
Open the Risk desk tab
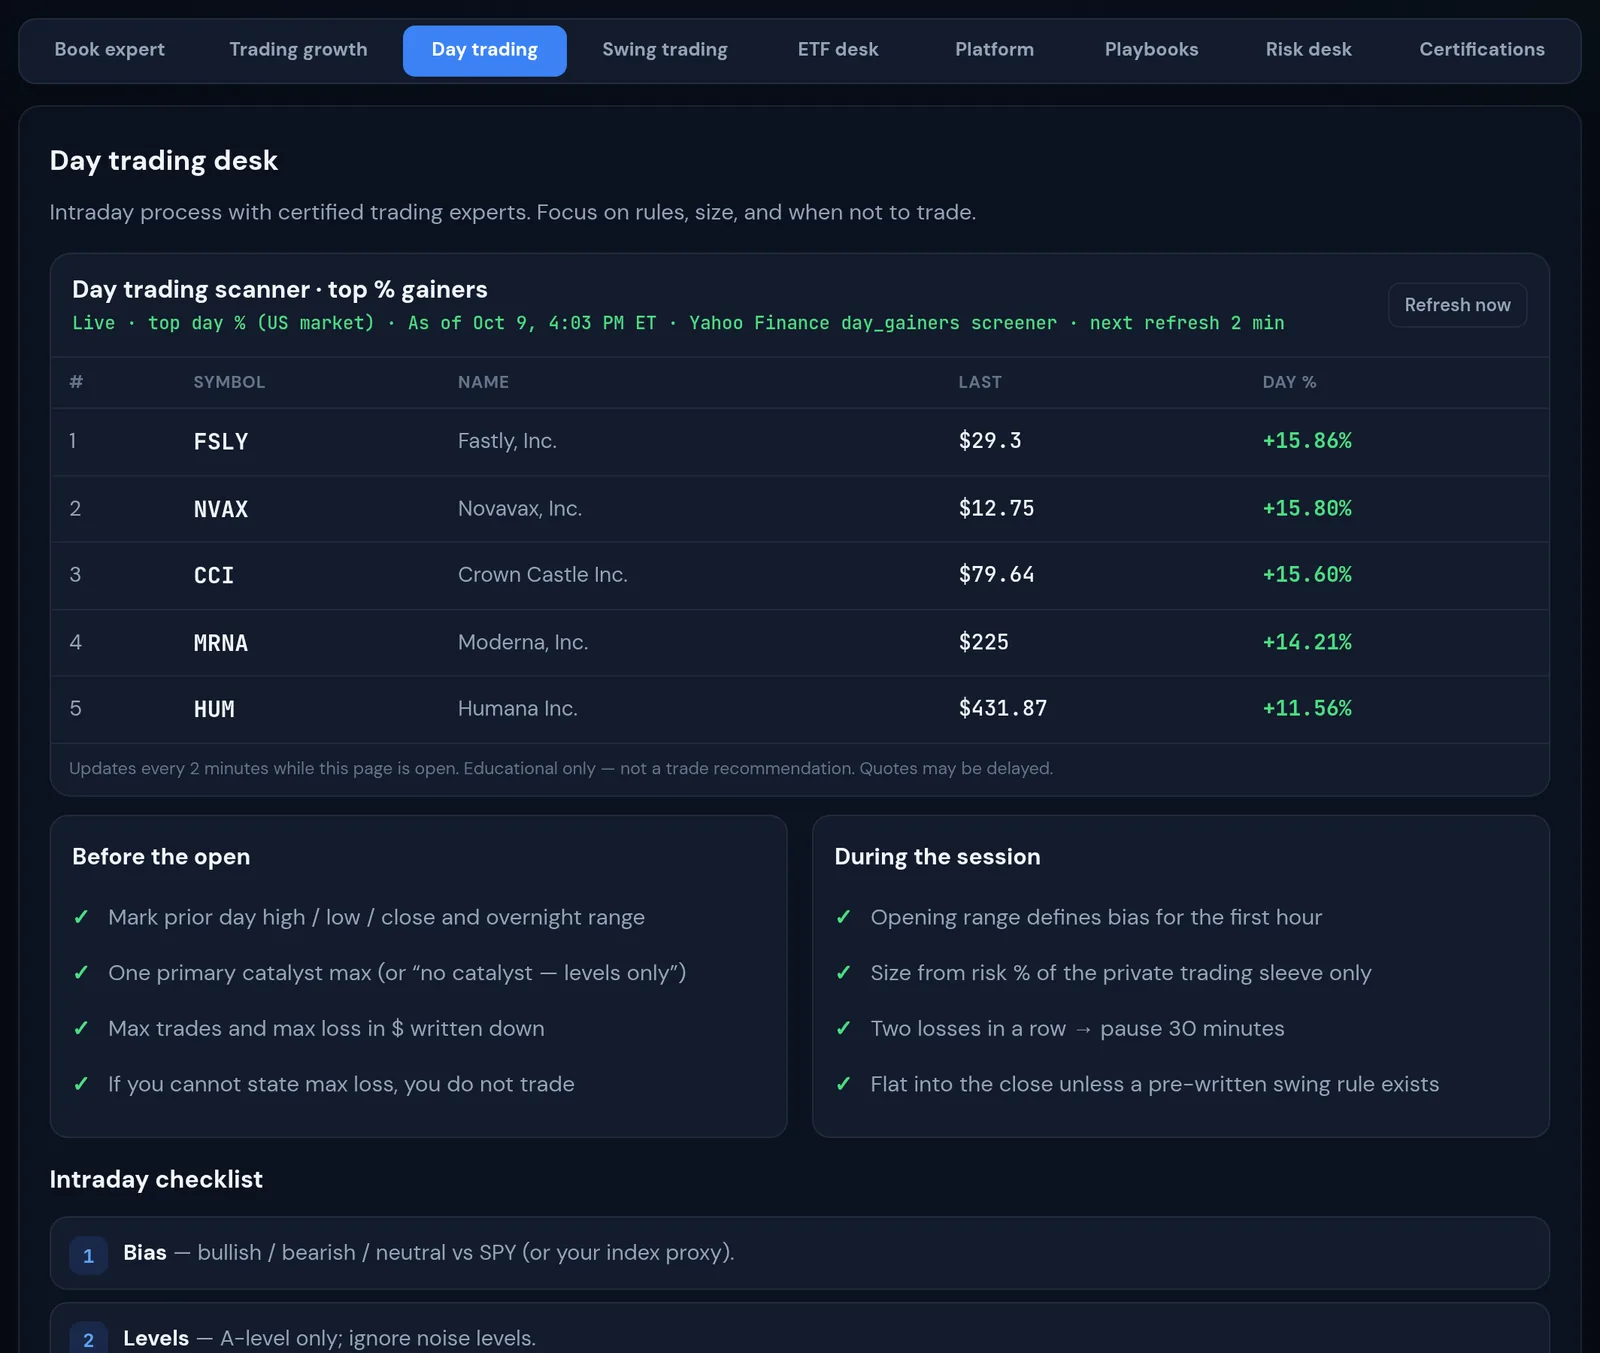[x=1308, y=50]
